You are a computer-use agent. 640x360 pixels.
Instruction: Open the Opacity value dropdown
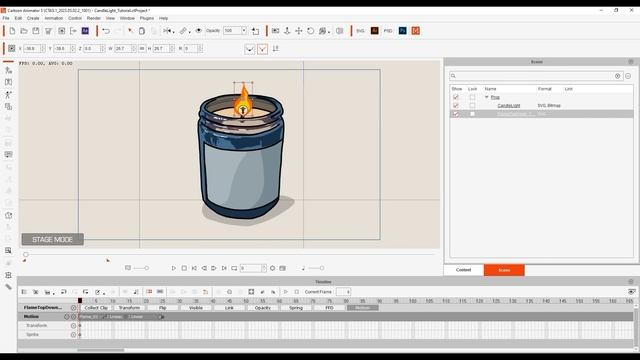point(244,31)
